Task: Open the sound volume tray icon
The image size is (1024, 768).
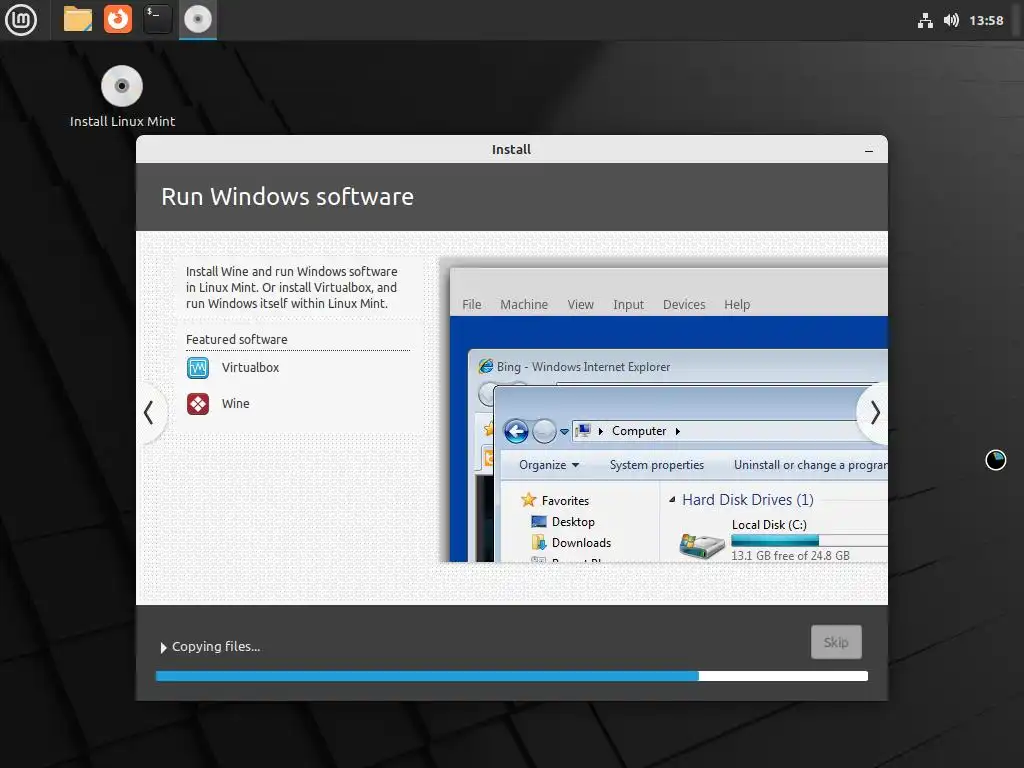Action: click(951, 20)
